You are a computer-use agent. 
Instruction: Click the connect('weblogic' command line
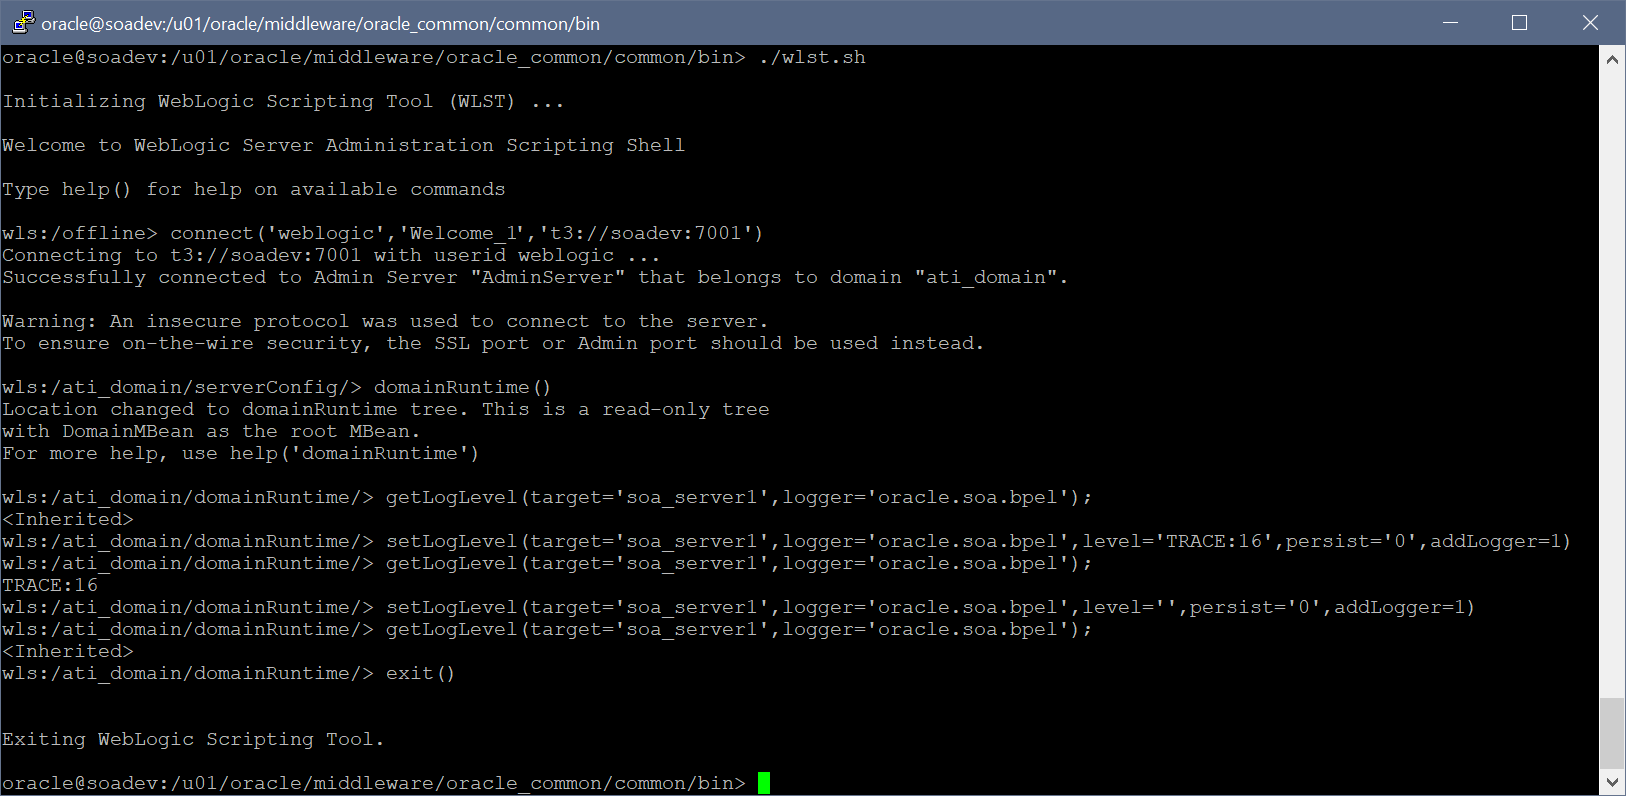click(x=466, y=233)
